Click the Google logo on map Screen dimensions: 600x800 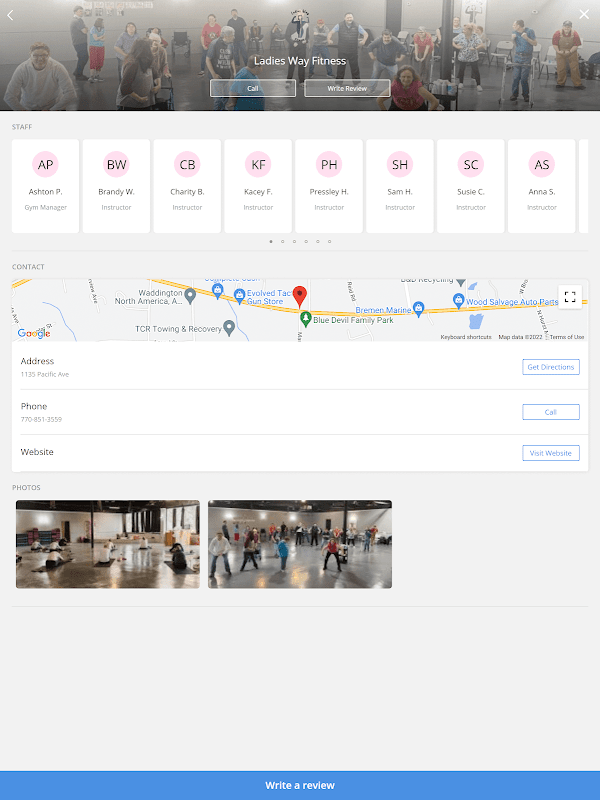[34, 333]
